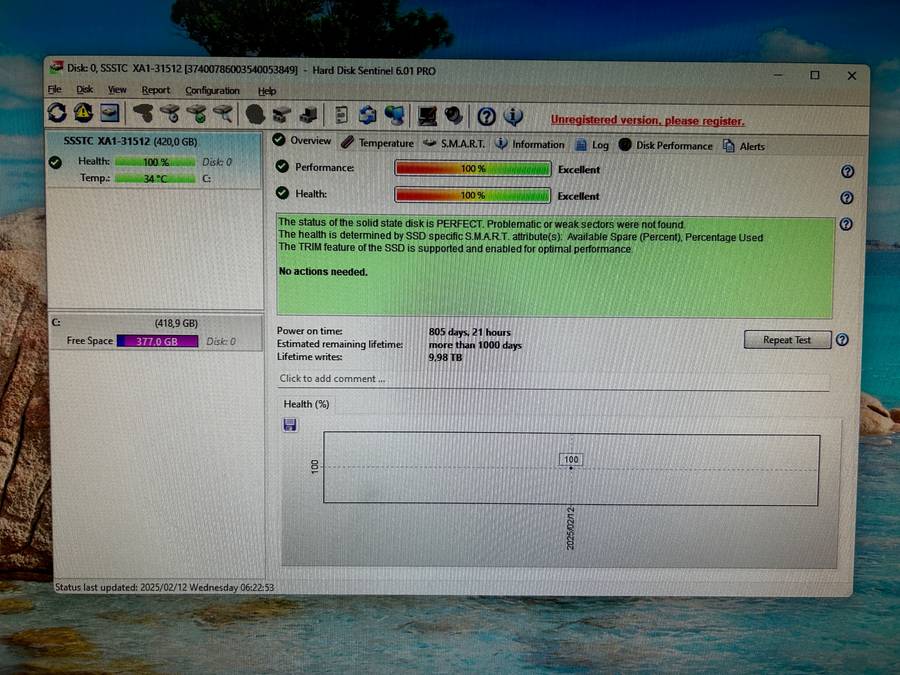Image resolution: width=900 pixels, height=675 pixels.
Task: Click the help icon next to Repeat Test
Action: pyautogui.click(x=842, y=340)
